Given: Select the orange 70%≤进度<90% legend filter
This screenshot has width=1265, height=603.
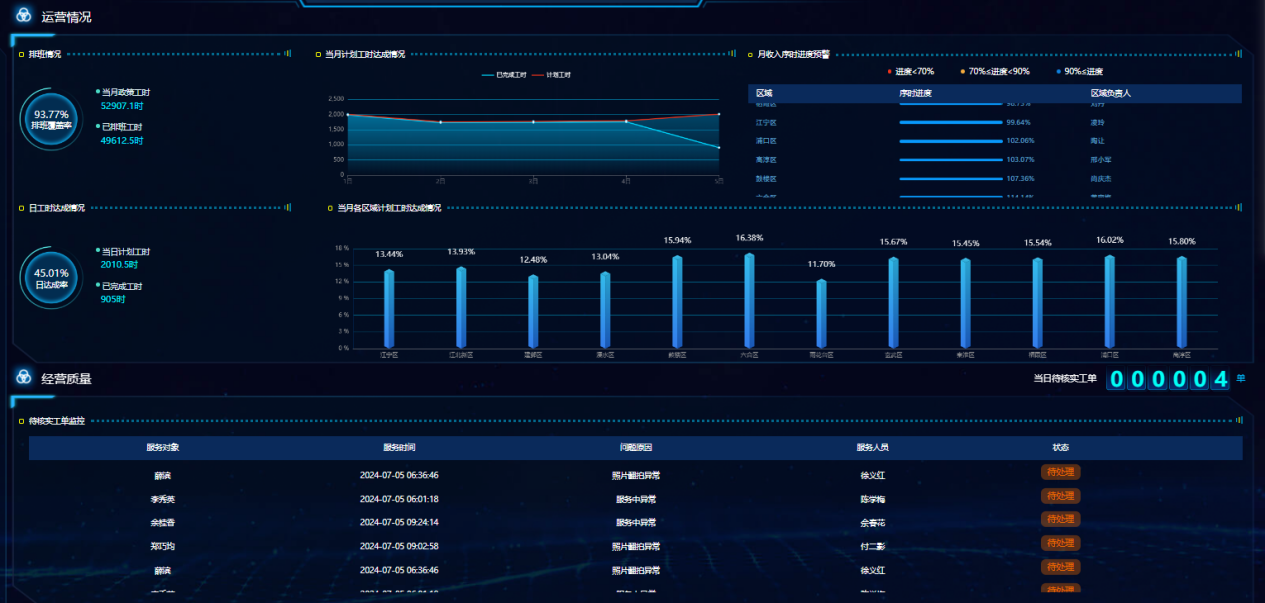Looking at the screenshot, I should 995,71.
